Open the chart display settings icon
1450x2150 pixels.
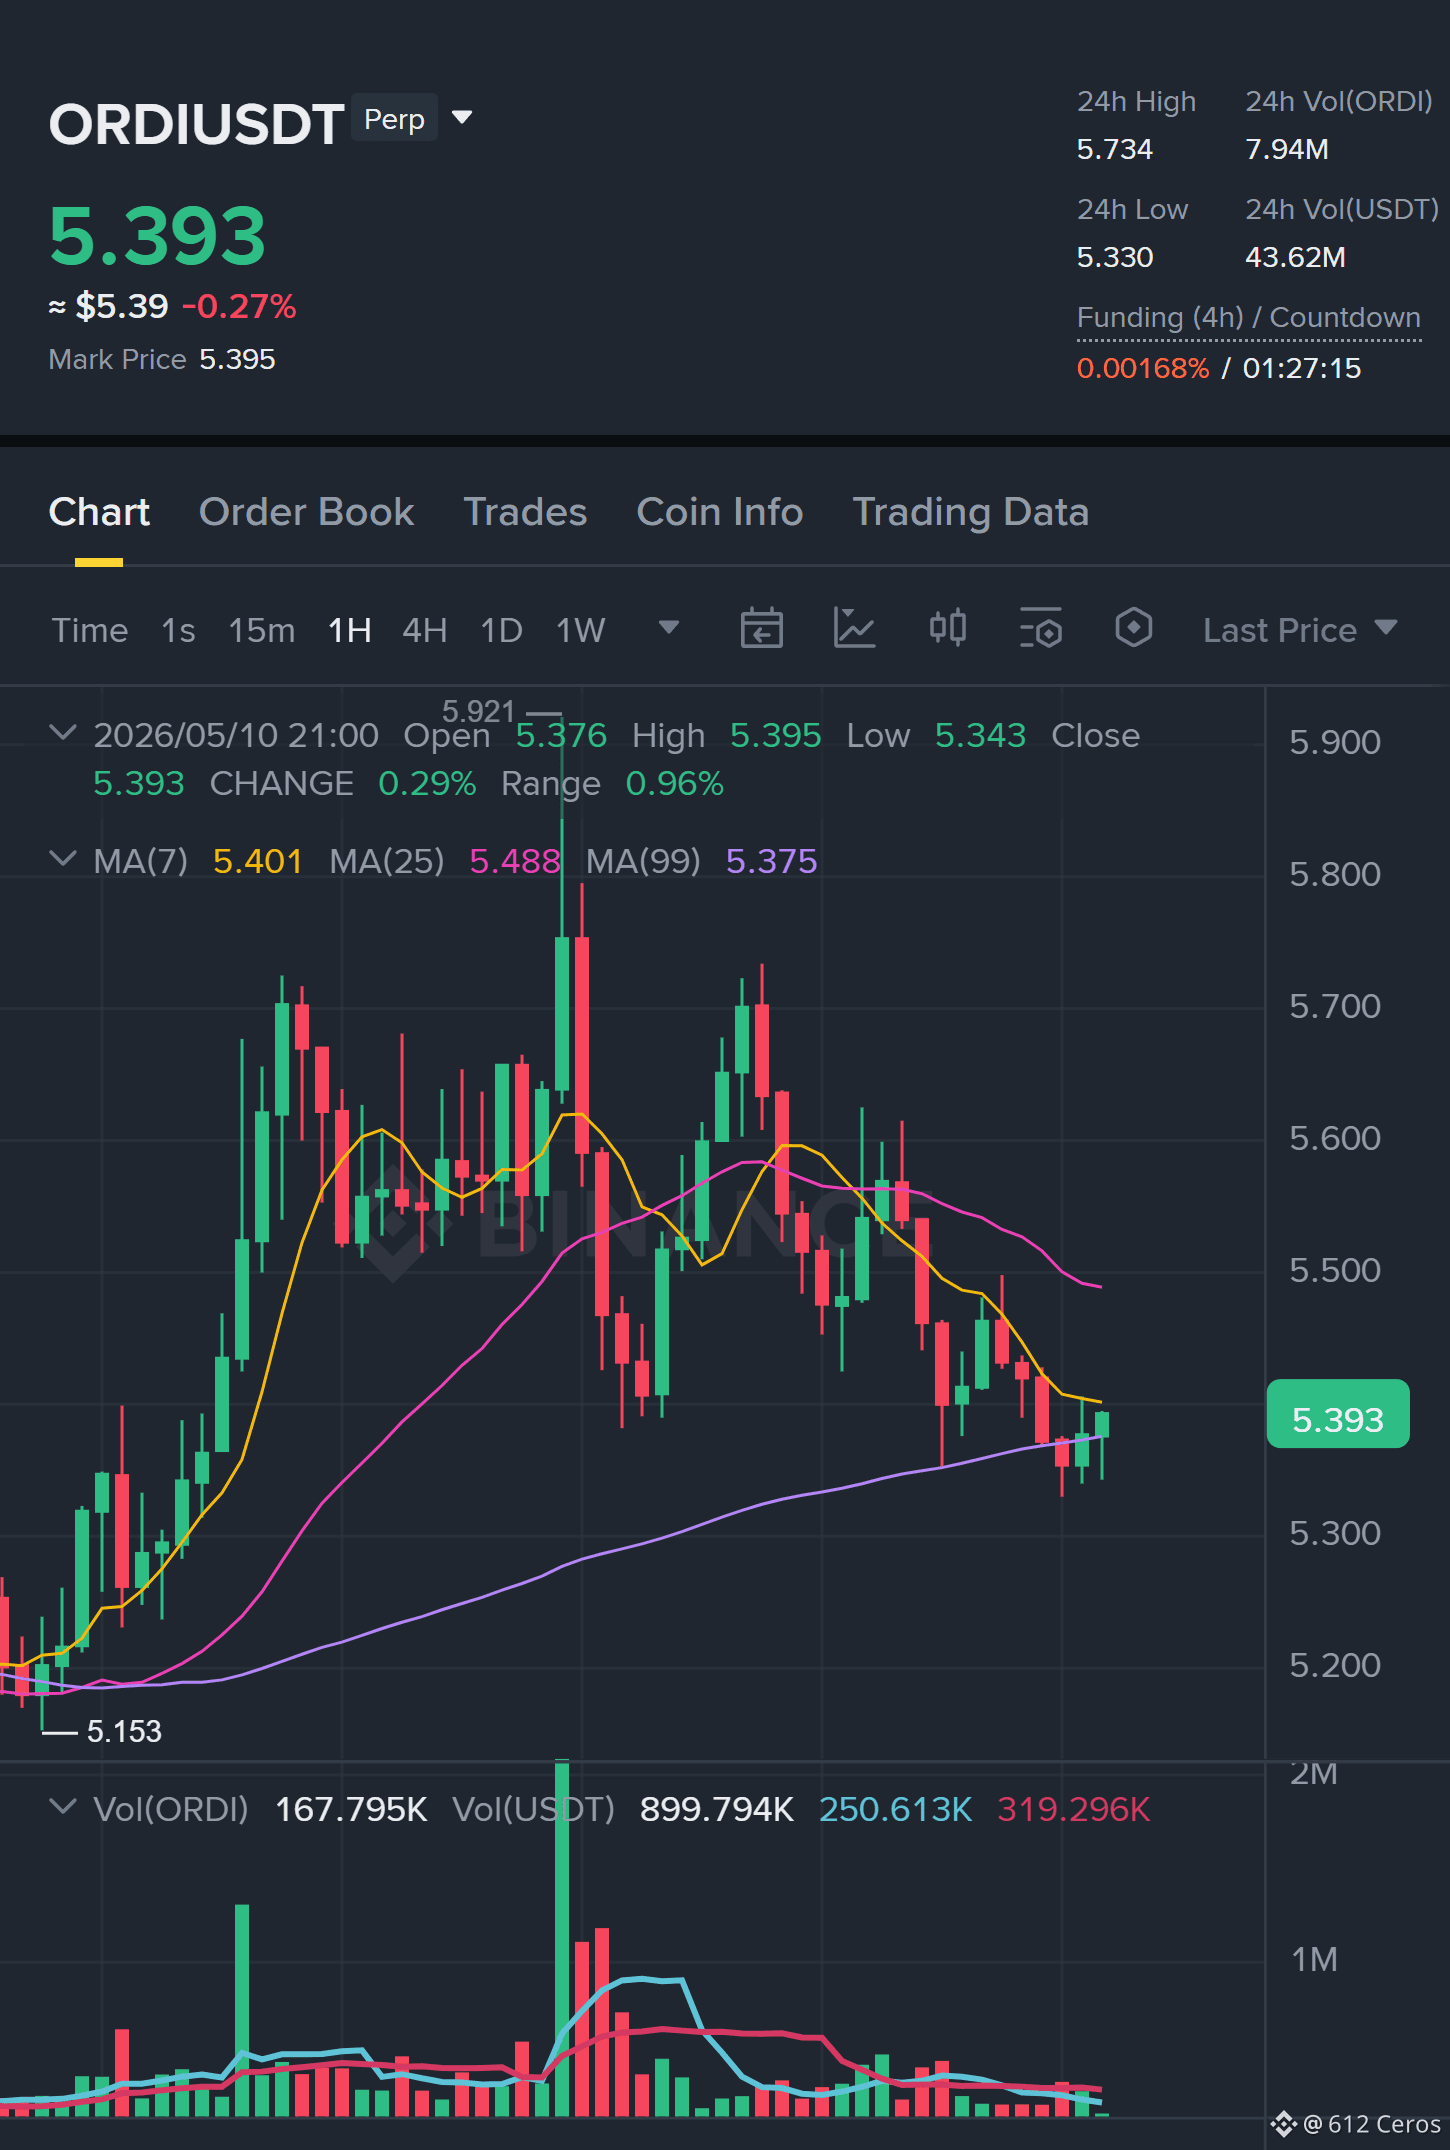click(x=1041, y=629)
